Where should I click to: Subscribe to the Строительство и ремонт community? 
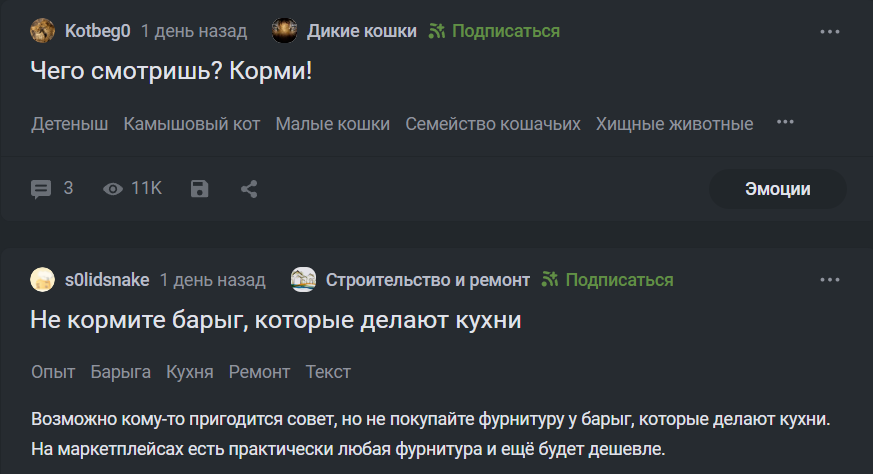pyautogui.click(x=607, y=280)
